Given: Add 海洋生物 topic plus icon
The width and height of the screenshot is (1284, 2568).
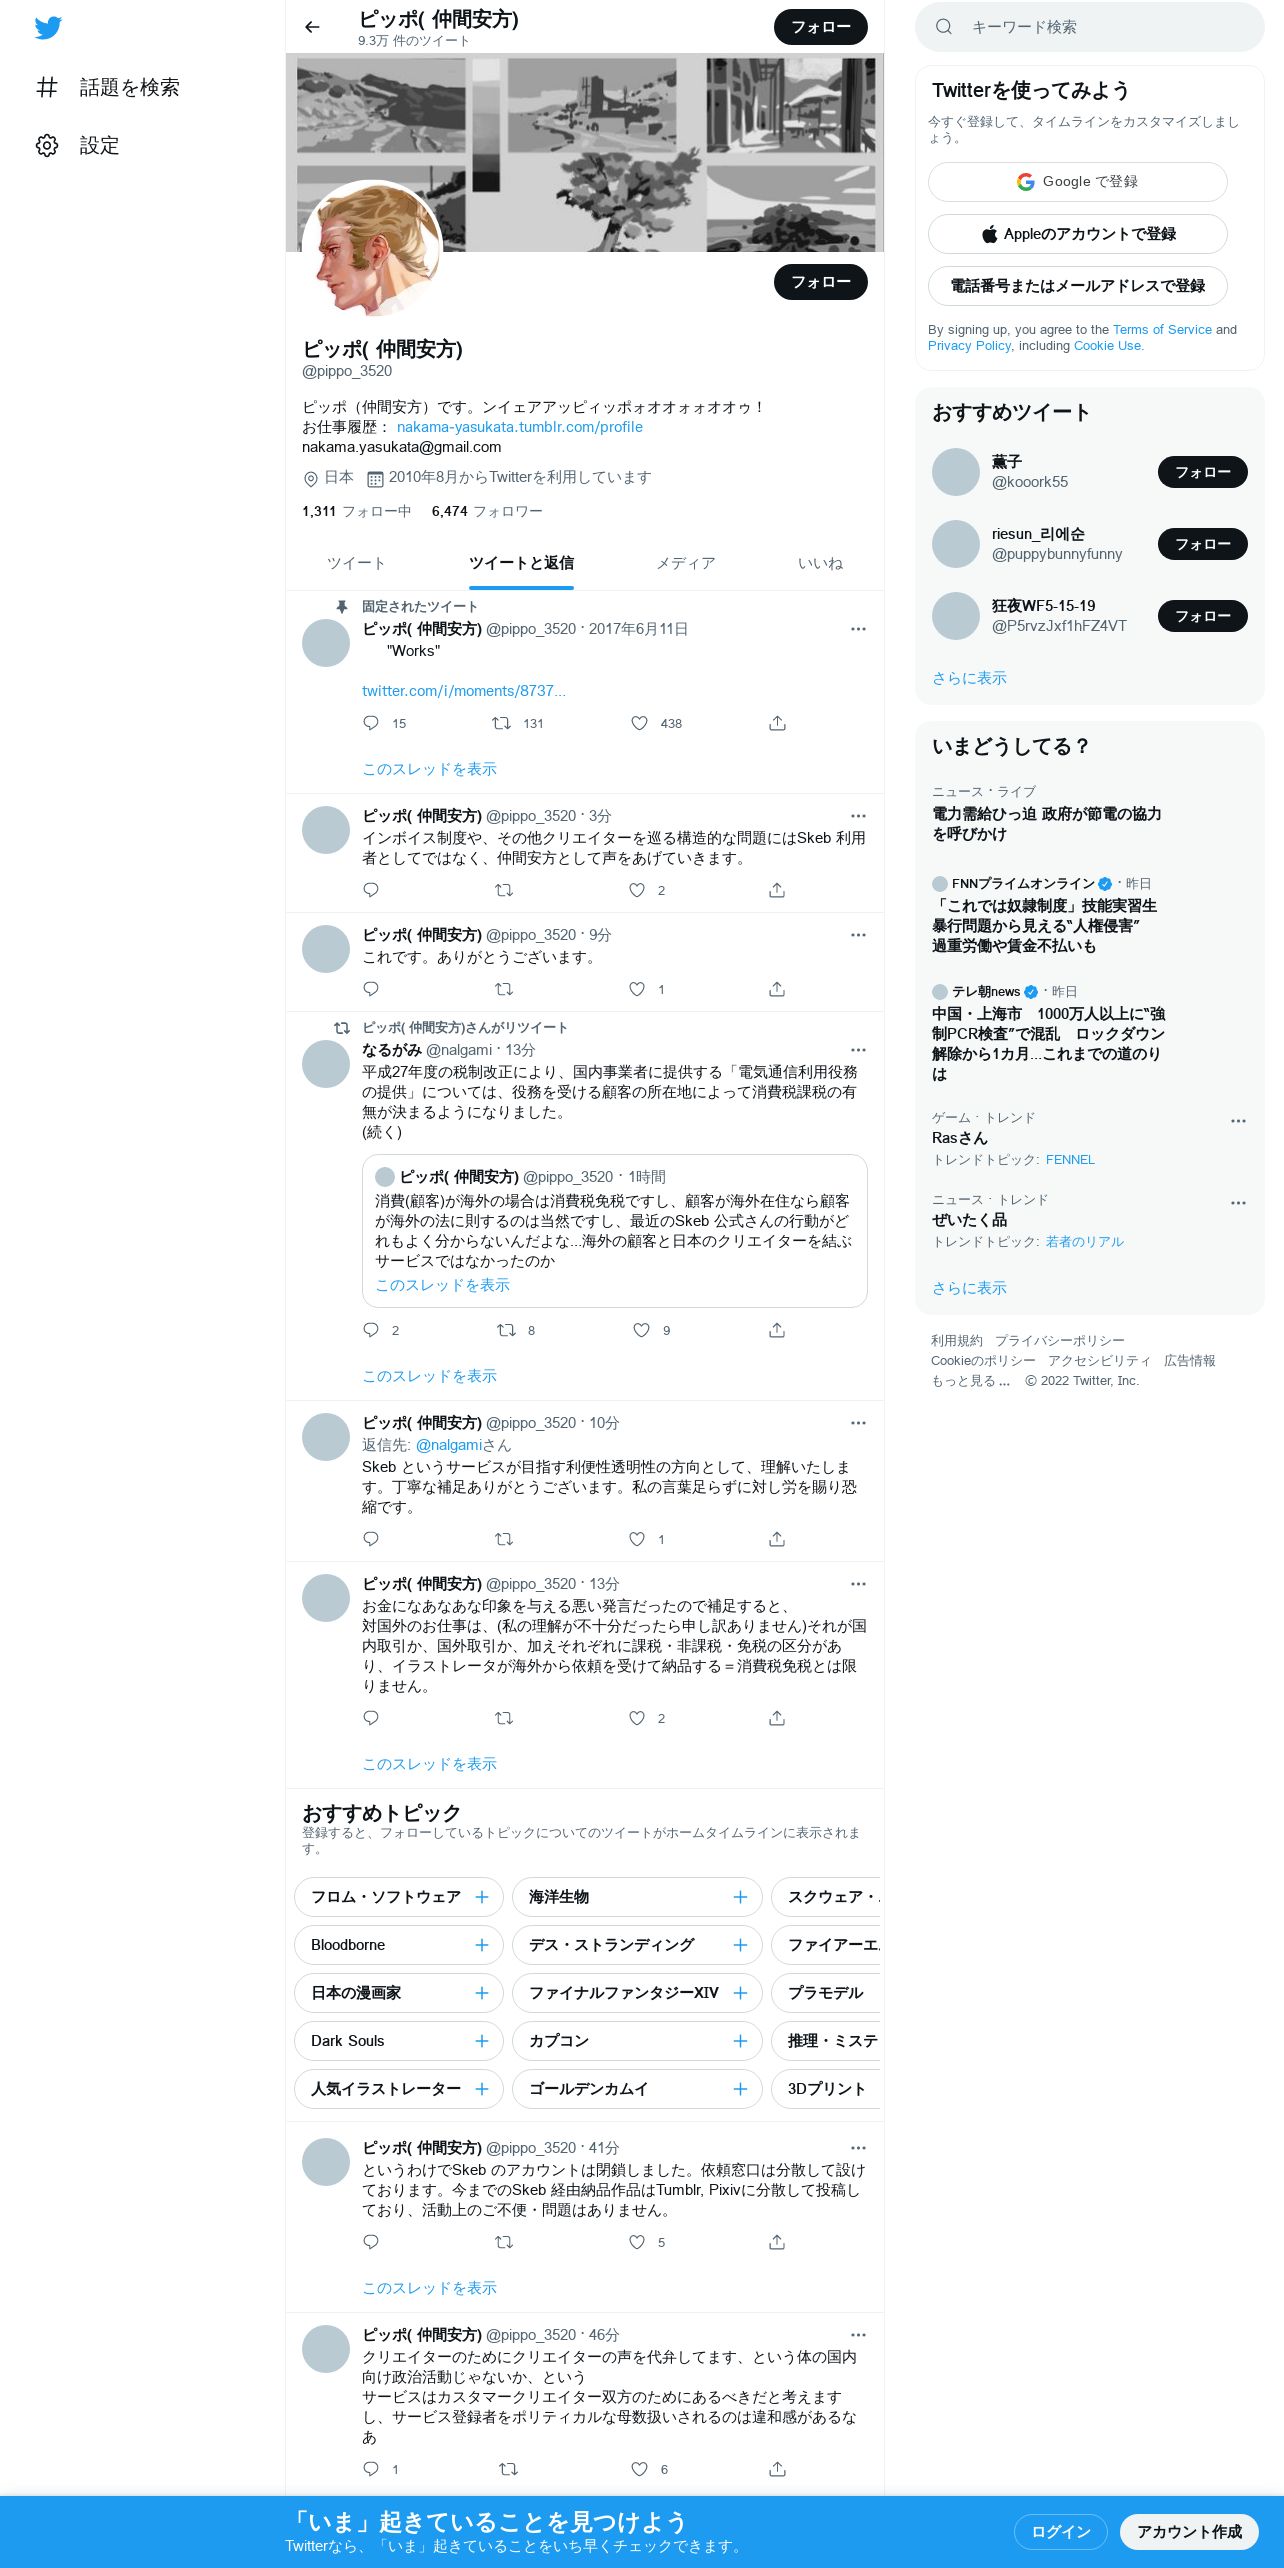Looking at the screenshot, I should [740, 1897].
